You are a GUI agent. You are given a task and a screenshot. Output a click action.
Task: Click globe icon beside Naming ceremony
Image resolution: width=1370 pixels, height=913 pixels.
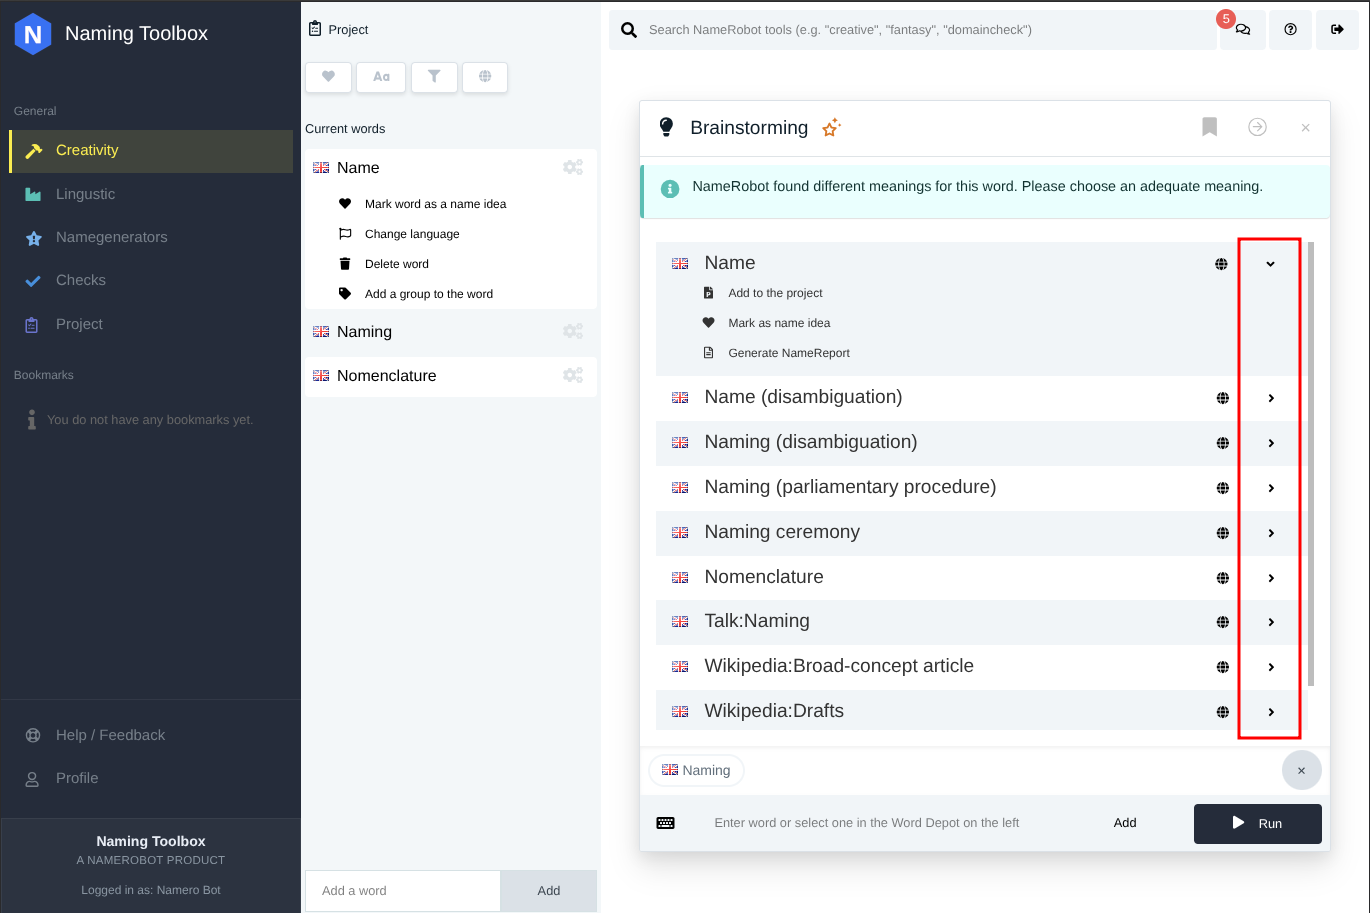[x=1222, y=533]
